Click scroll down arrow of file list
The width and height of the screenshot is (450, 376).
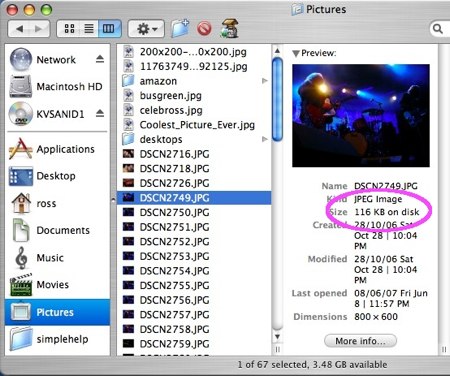point(277,337)
